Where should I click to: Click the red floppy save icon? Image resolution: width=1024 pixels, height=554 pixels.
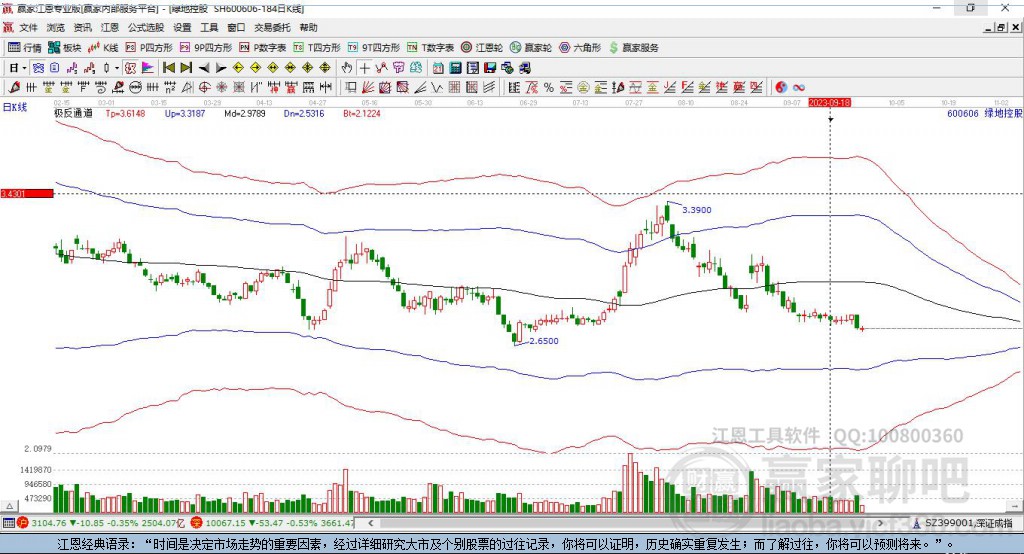pos(490,68)
